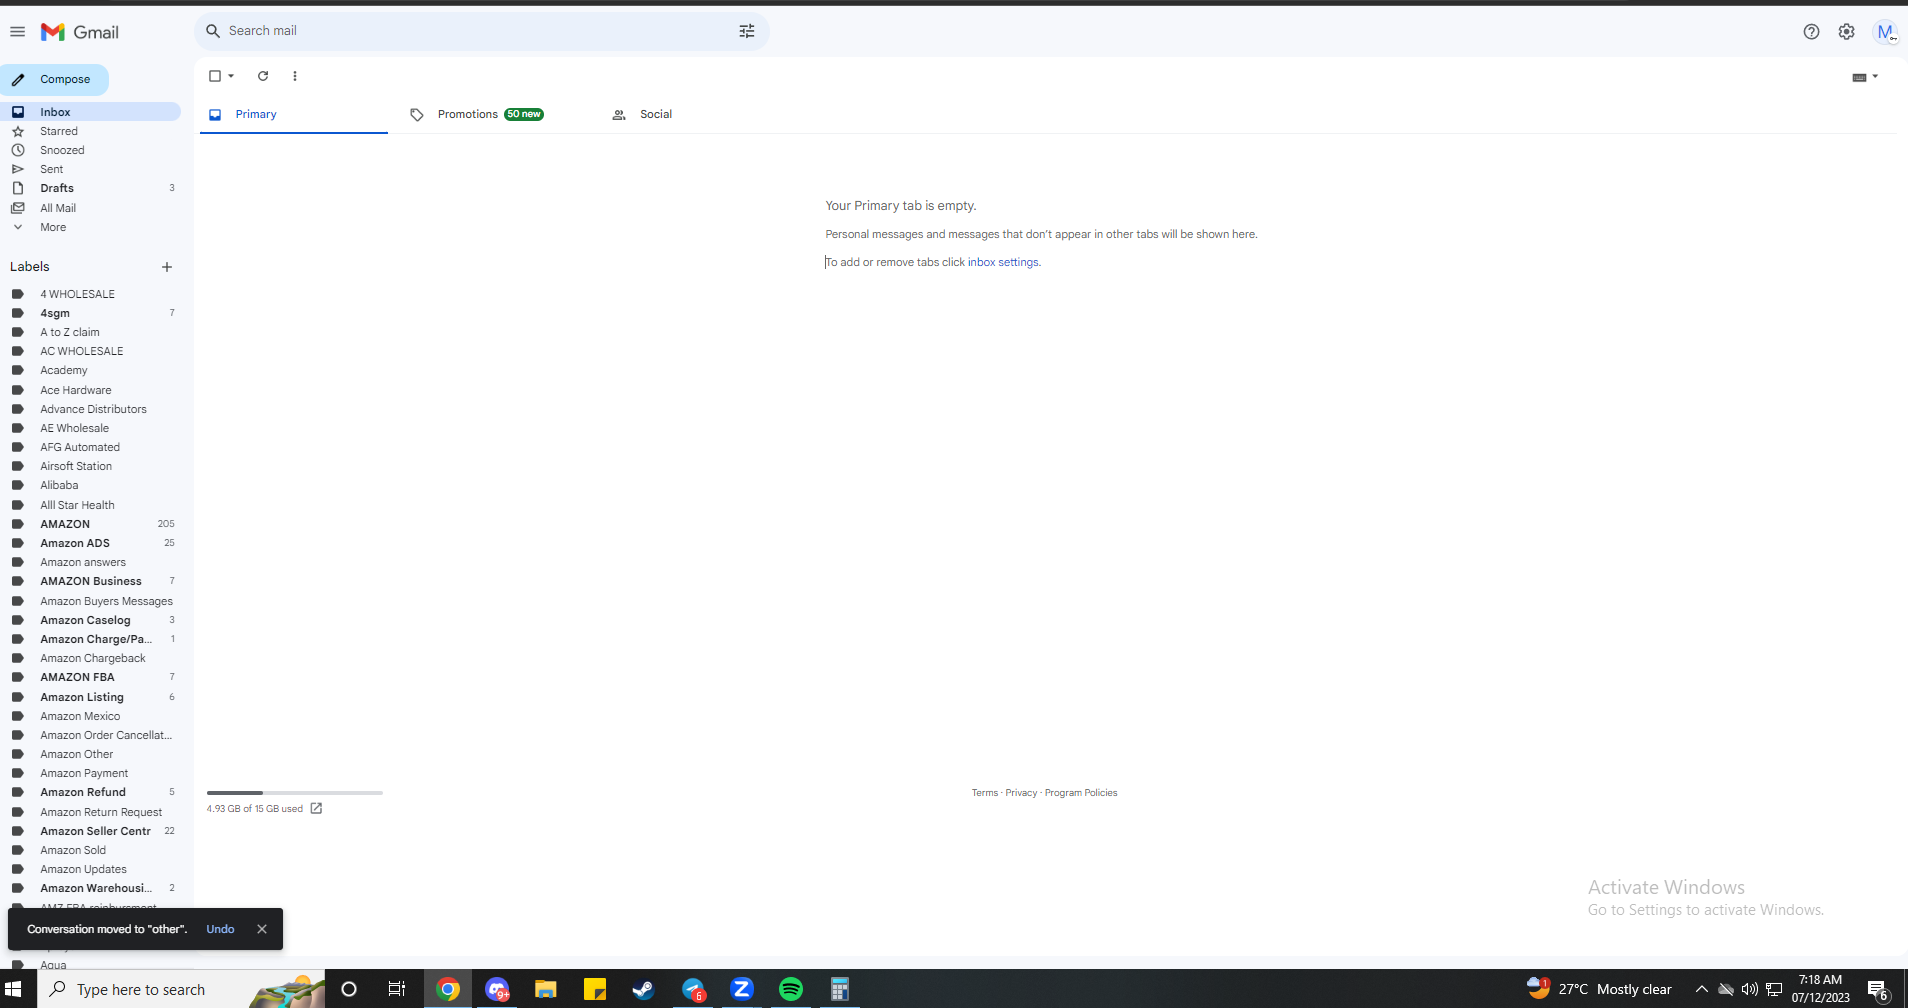Click the storage usage progress bar
The height and width of the screenshot is (1008, 1908).
pos(294,793)
